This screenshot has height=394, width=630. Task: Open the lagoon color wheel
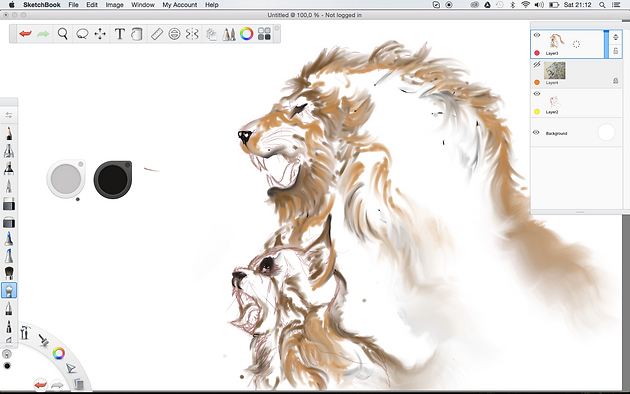pyautogui.click(x=59, y=353)
